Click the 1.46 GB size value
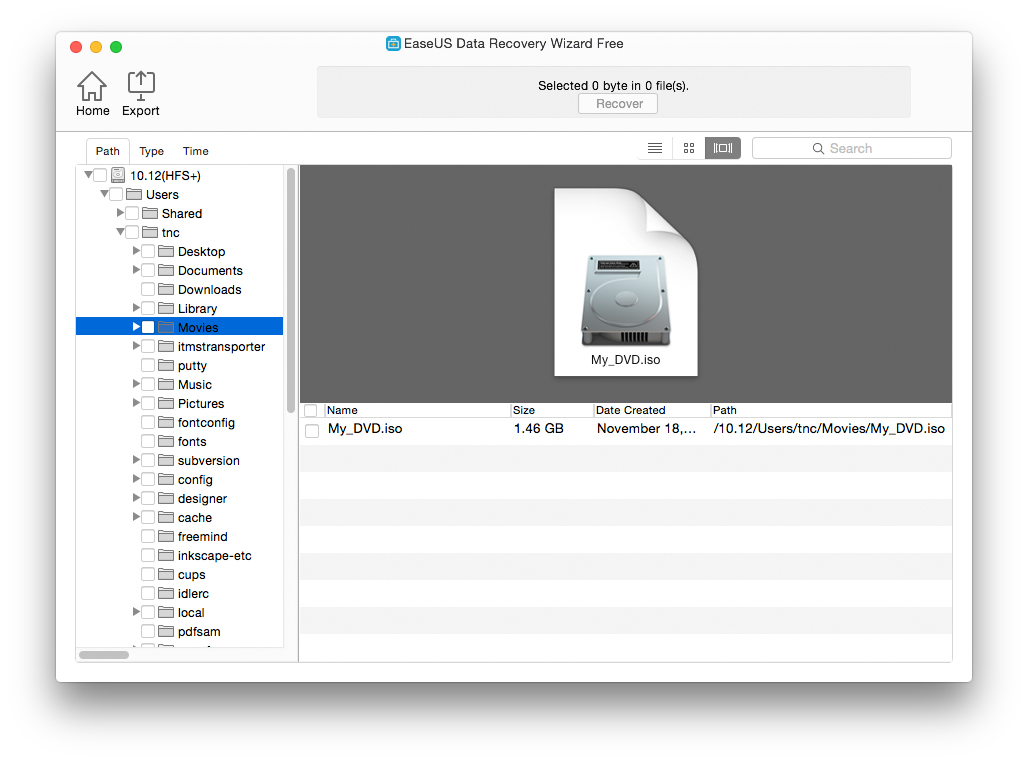Viewport: 1028px width, 762px height. click(x=538, y=429)
